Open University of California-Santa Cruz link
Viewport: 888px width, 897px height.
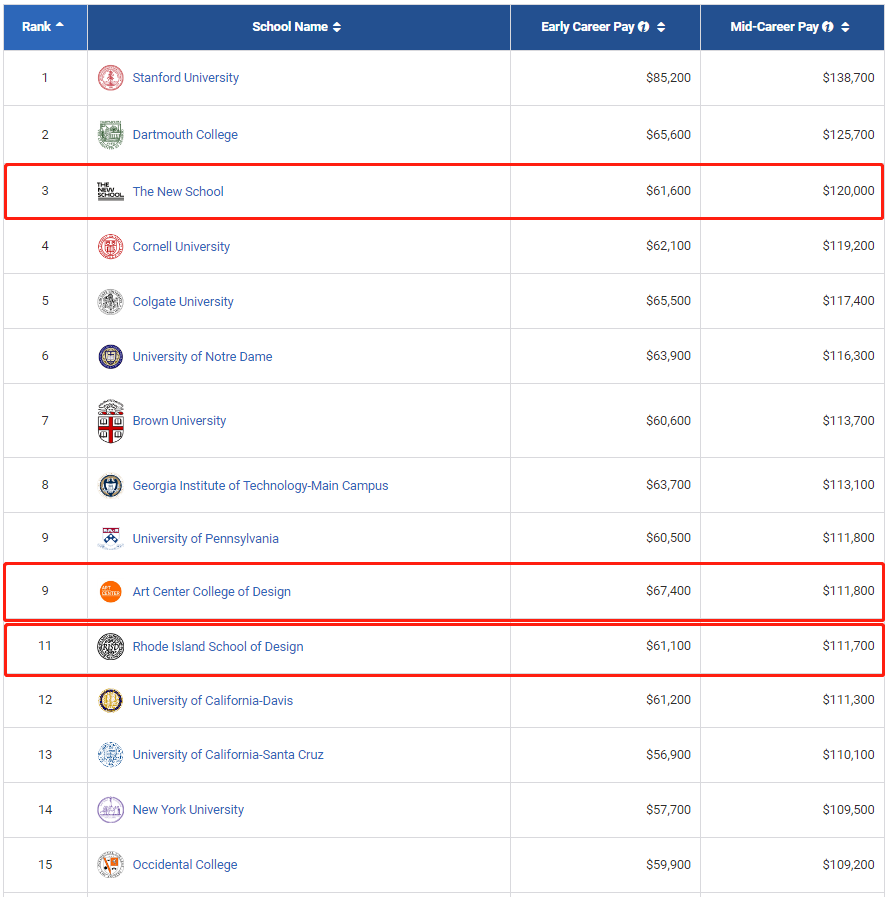click(x=228, y=755)
